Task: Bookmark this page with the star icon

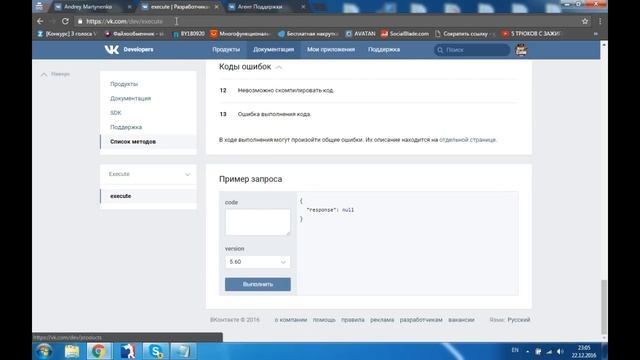Action: (585, 21)
